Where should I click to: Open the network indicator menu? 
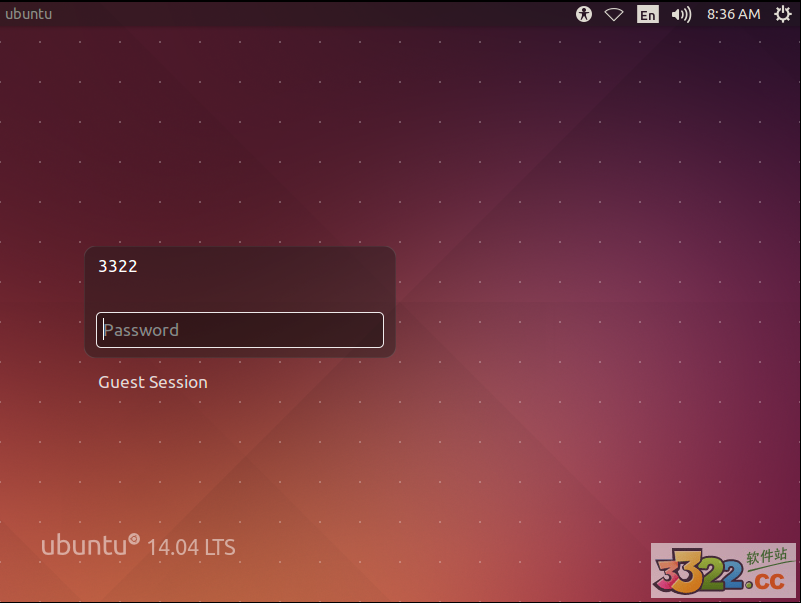(x=614, y=14)
